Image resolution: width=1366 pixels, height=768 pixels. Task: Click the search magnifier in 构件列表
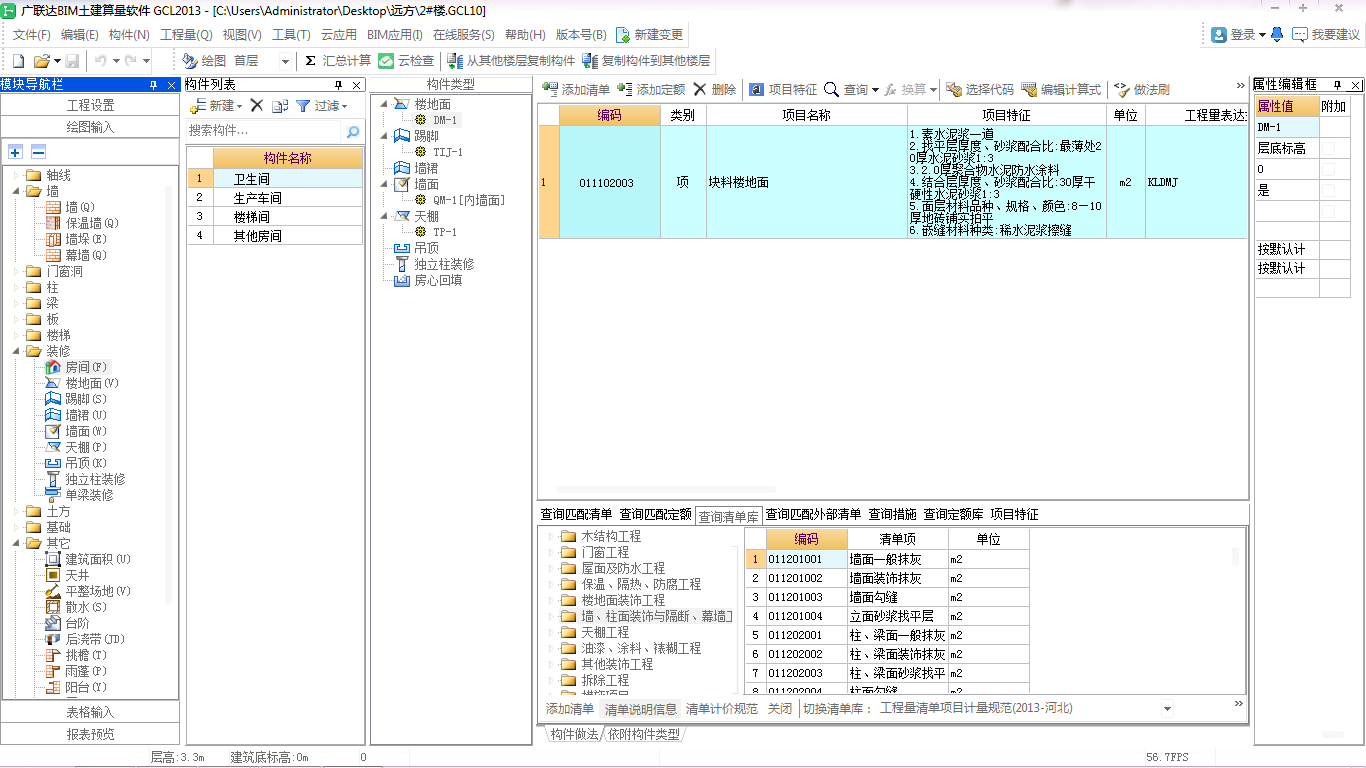tap(352, 131)
